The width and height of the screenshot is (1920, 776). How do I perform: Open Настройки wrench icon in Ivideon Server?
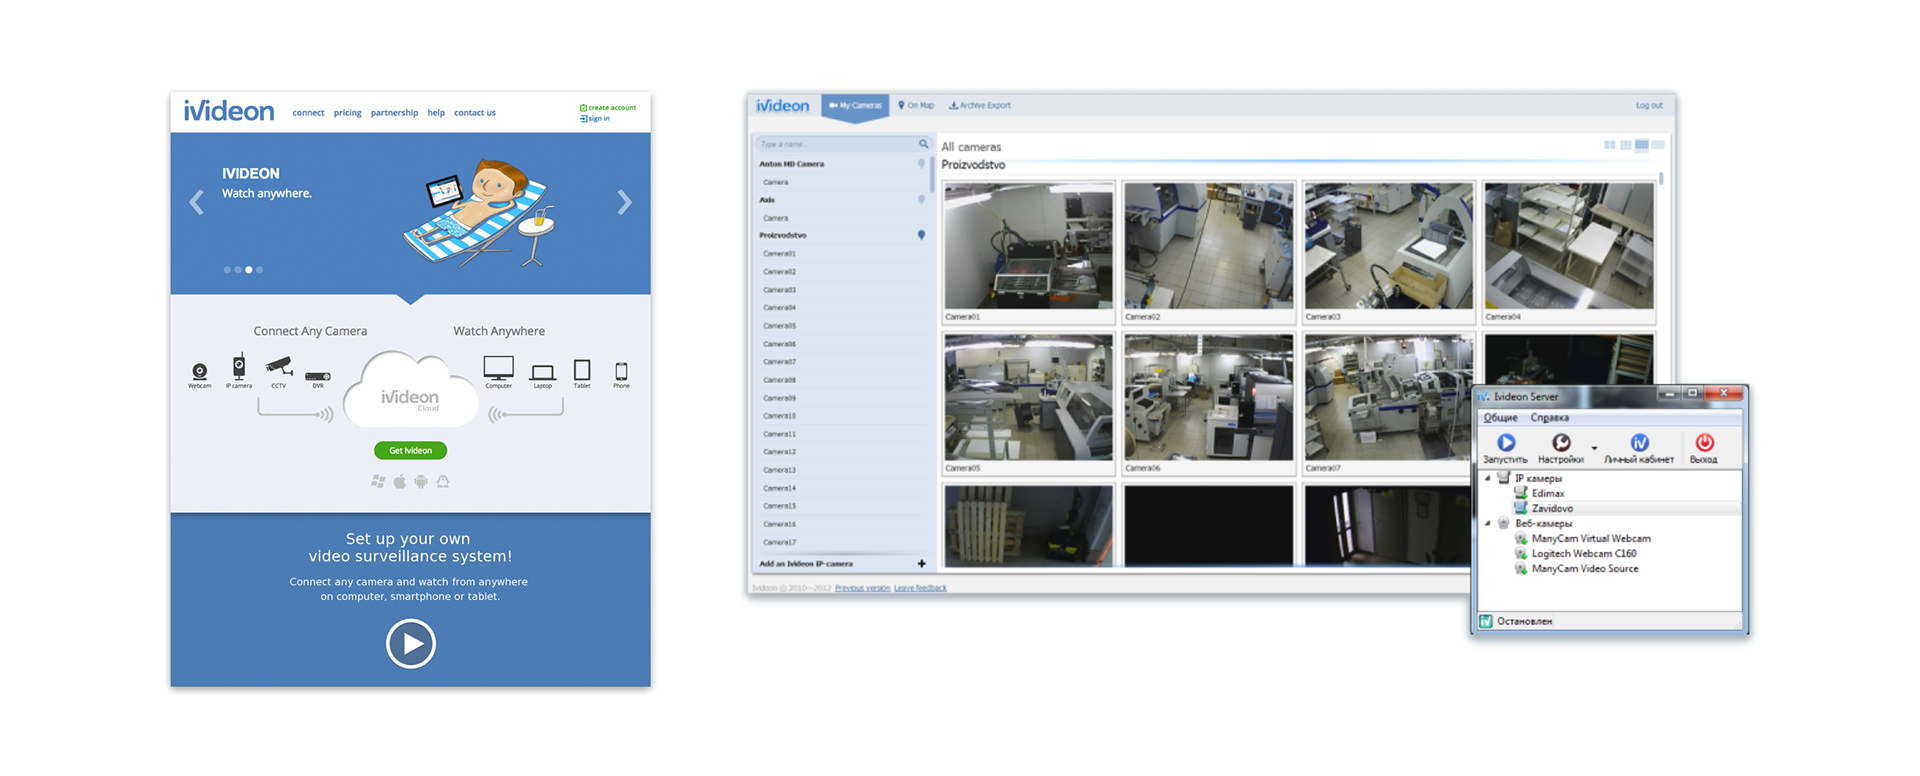click(x=1560, y=443)
